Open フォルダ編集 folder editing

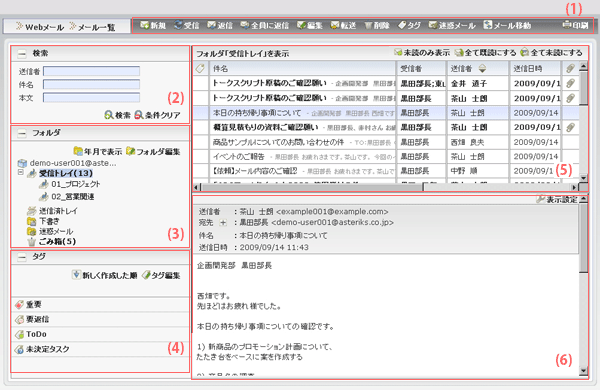click(153, 152)
